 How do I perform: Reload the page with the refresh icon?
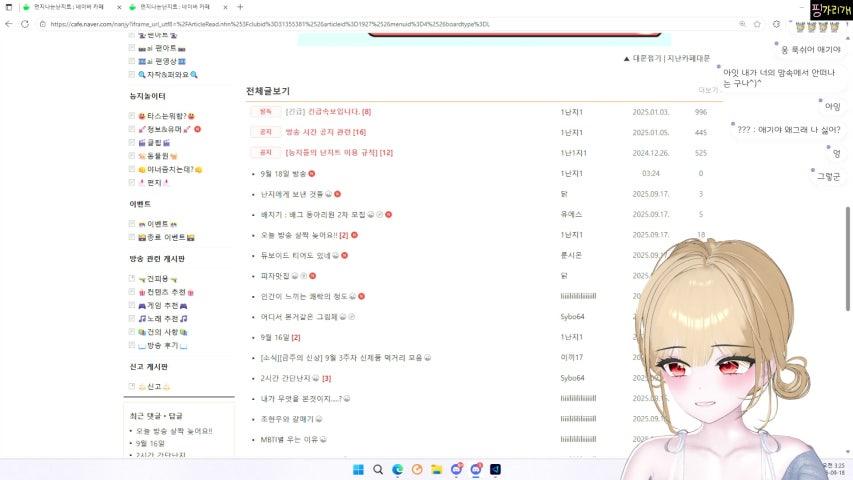pos(25,24)
